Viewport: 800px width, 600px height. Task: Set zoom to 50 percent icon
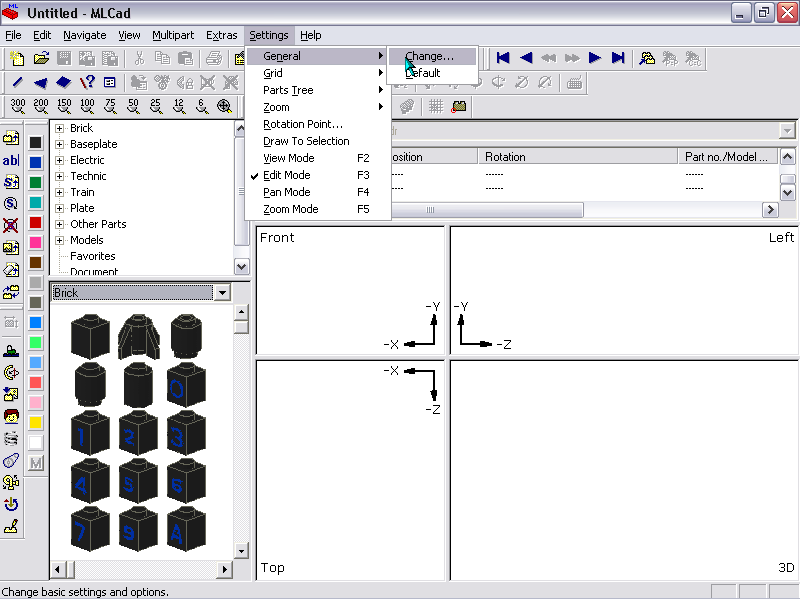pos(133,106)
